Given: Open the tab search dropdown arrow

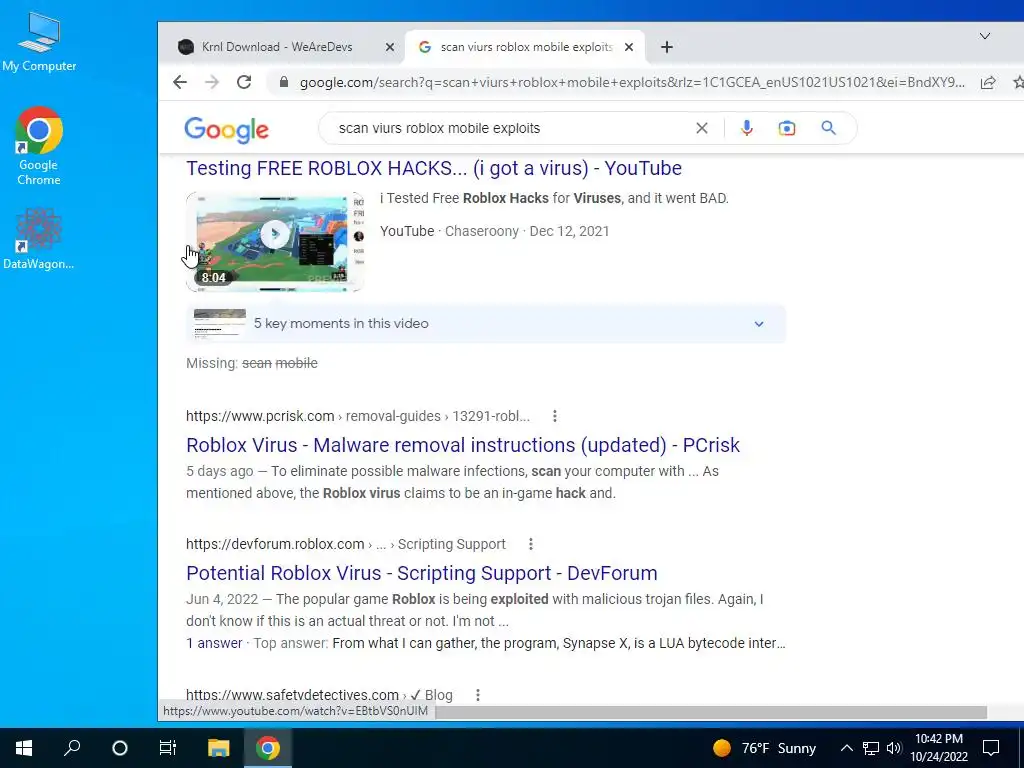Looking at the screenshot, I should 985,36.
